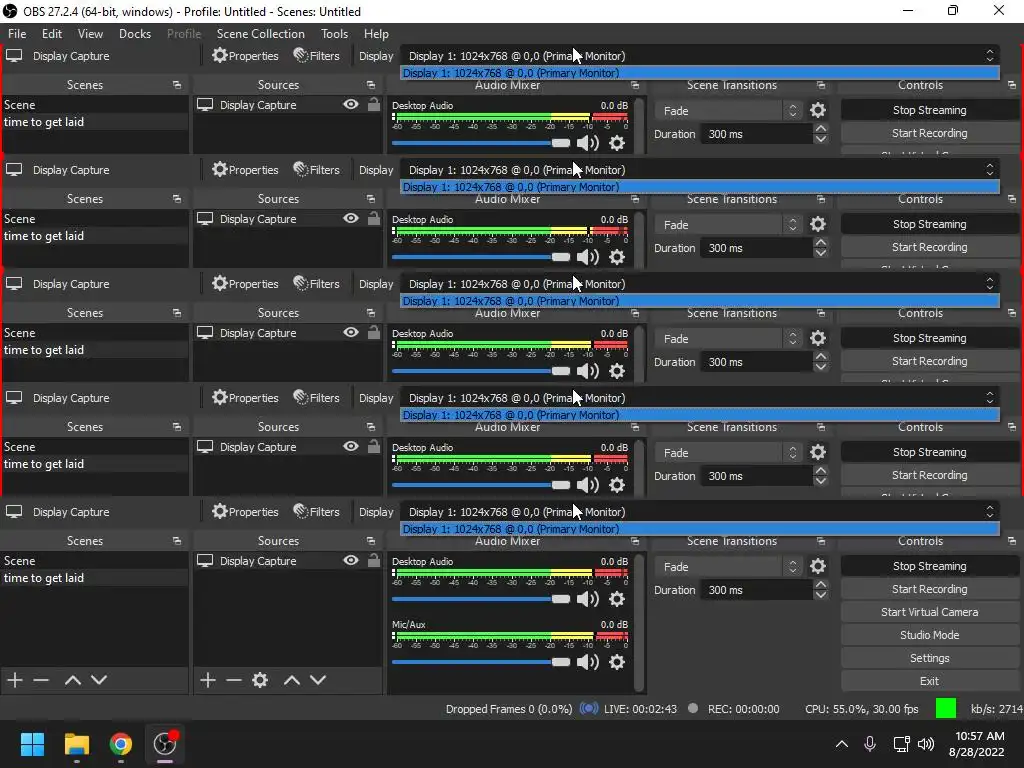Click the green connection quality square

(x=946, y=709)
